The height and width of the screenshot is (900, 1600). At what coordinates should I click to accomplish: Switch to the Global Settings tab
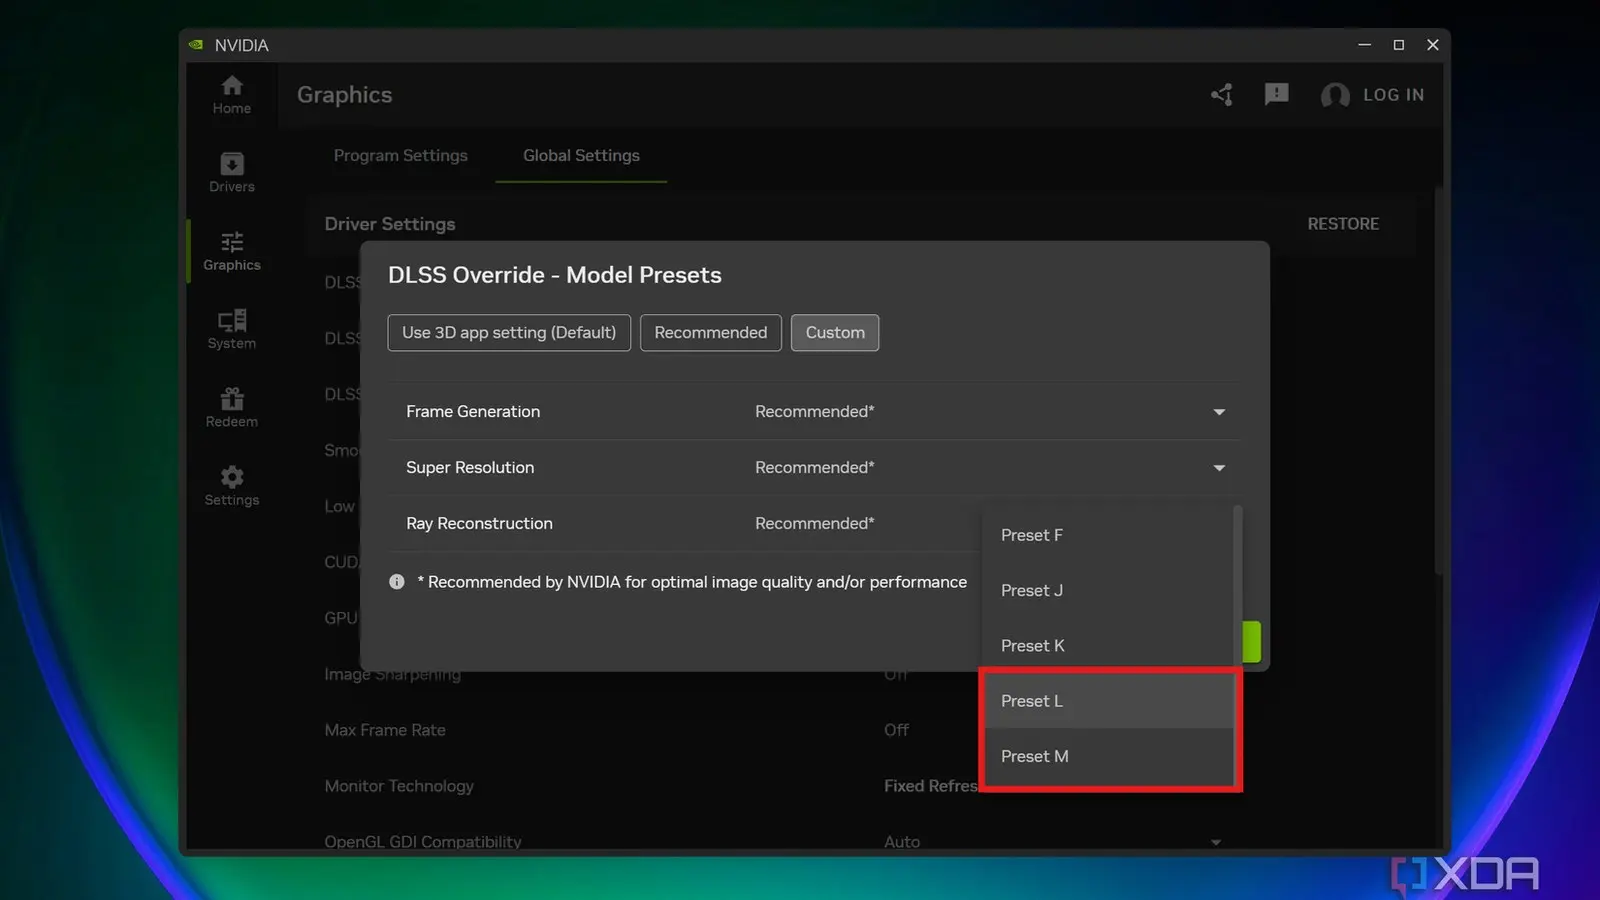(581, 155)
